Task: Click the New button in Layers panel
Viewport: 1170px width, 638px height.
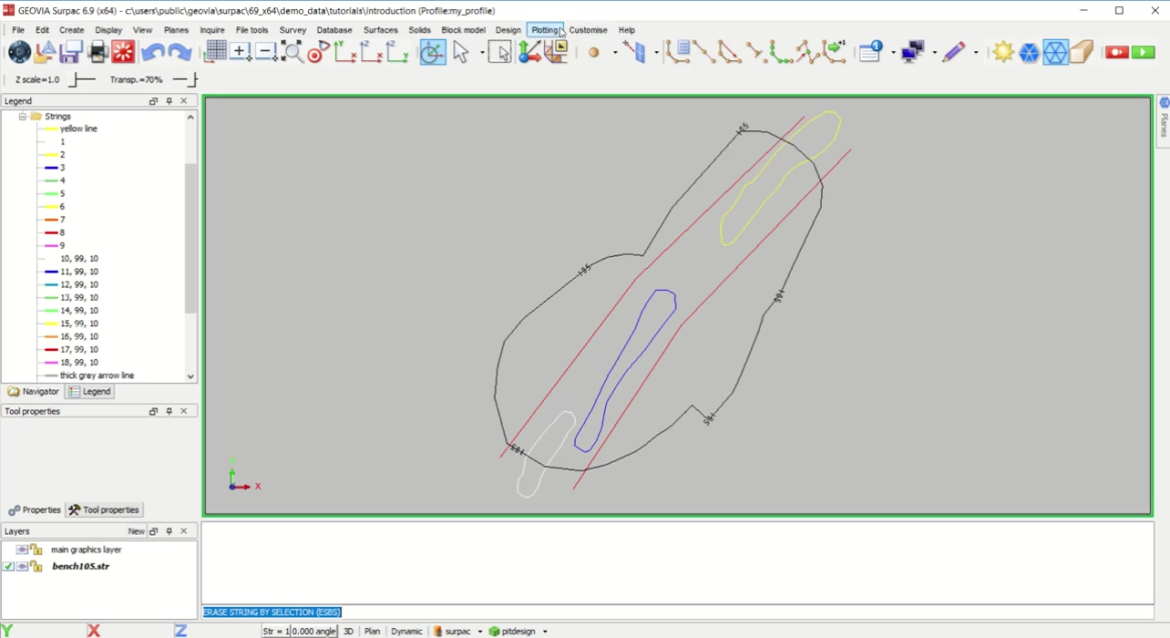Action: pos(136,532)
